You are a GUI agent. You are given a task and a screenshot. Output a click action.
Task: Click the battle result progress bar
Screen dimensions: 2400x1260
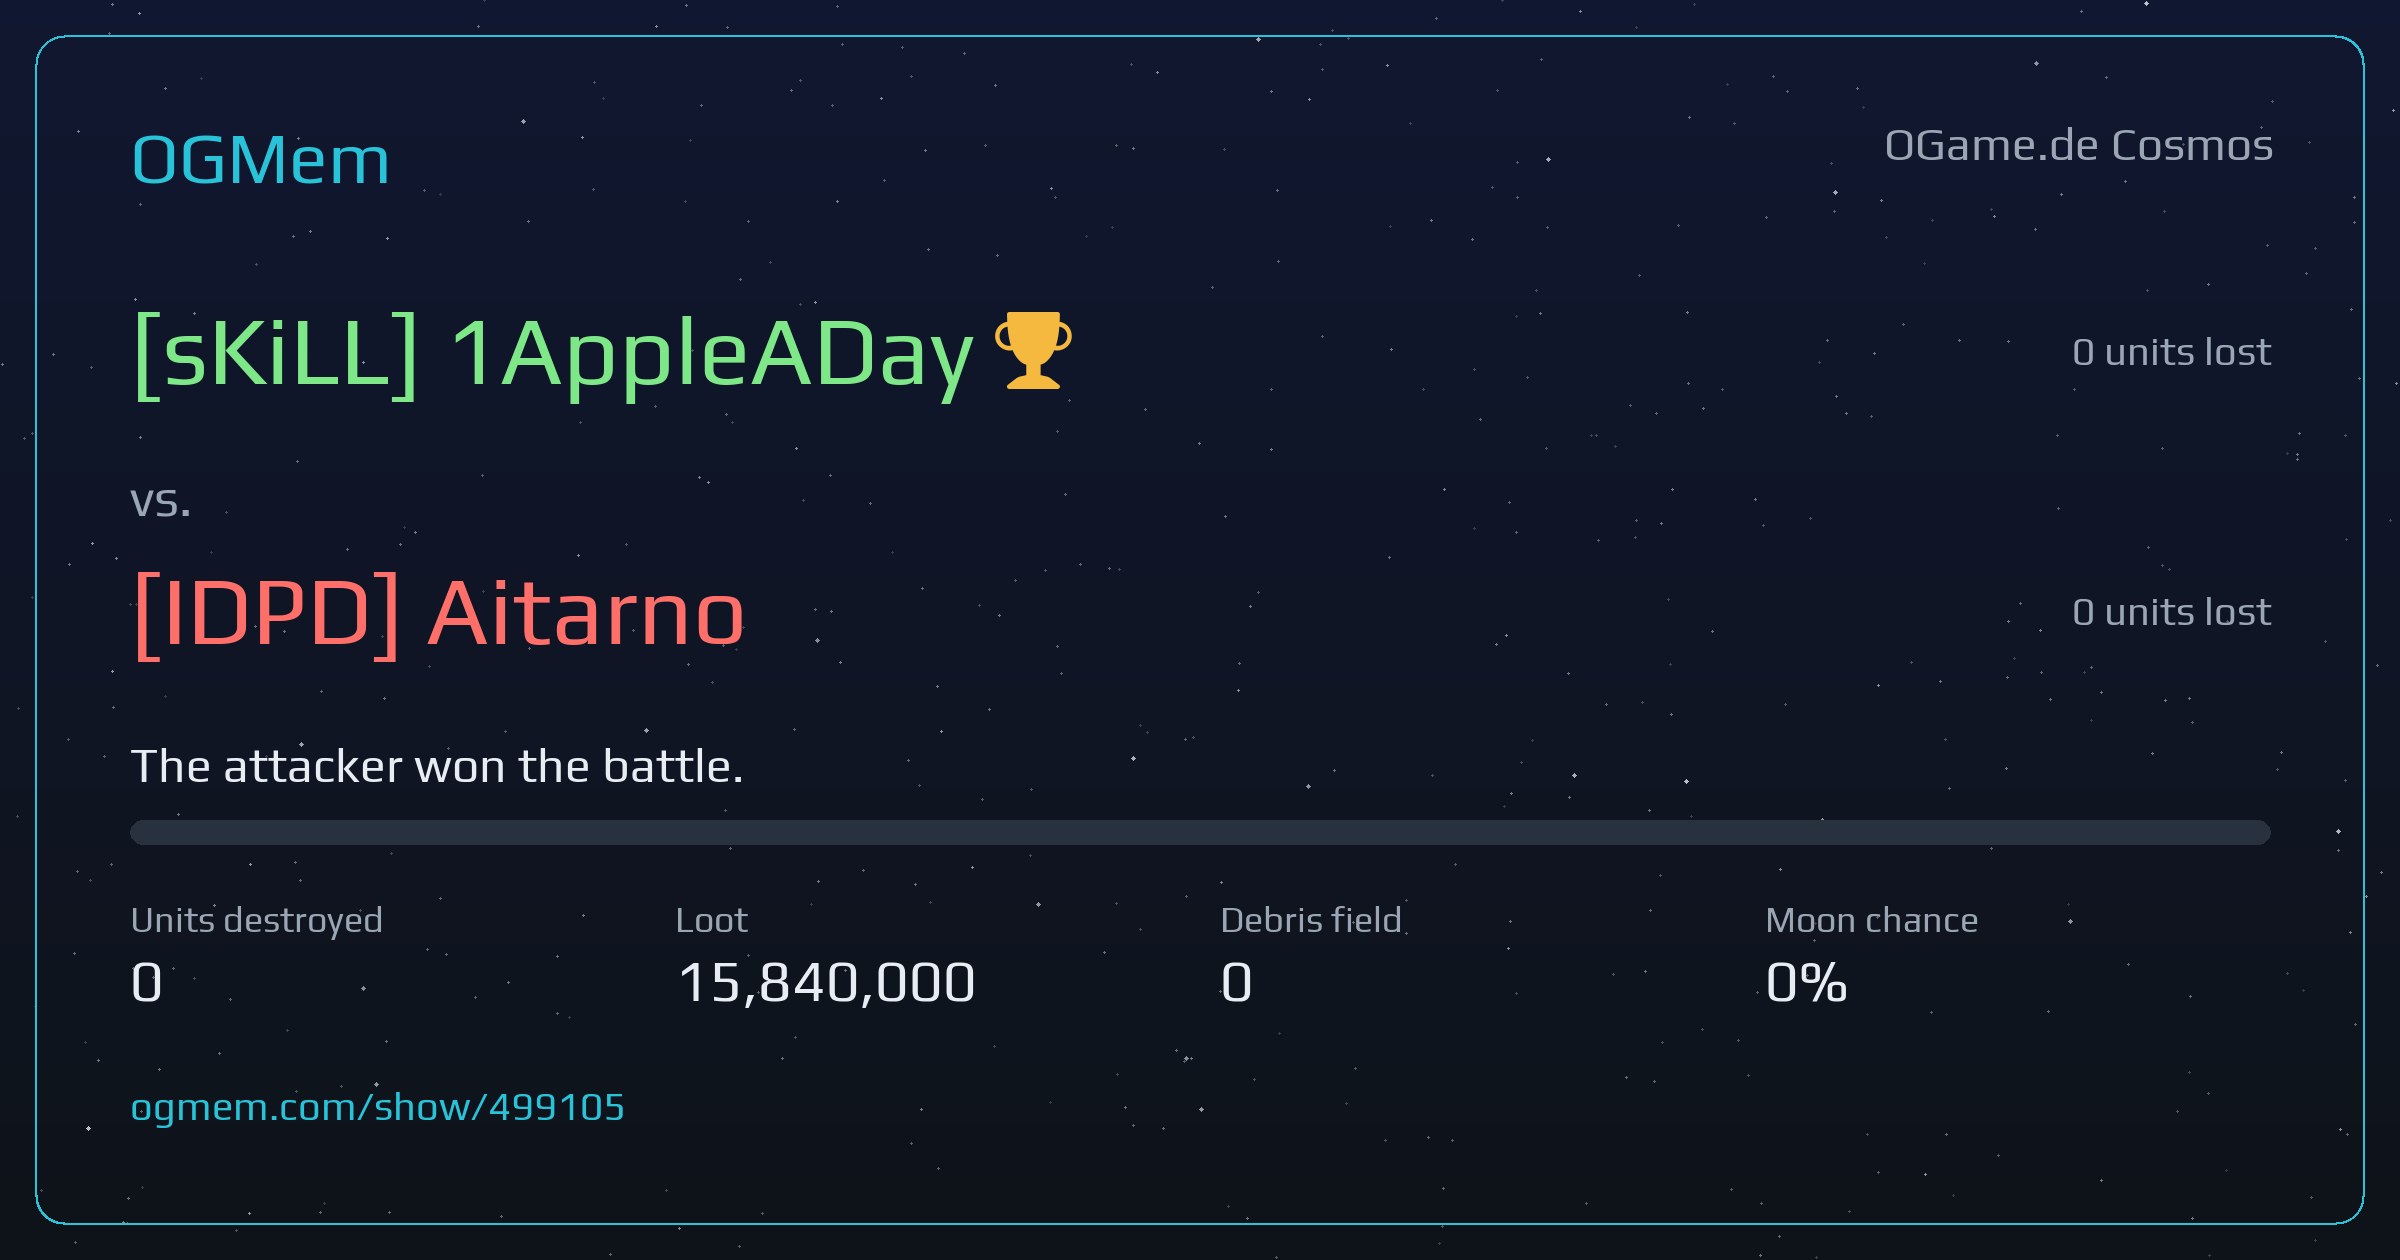[1200, 832]
